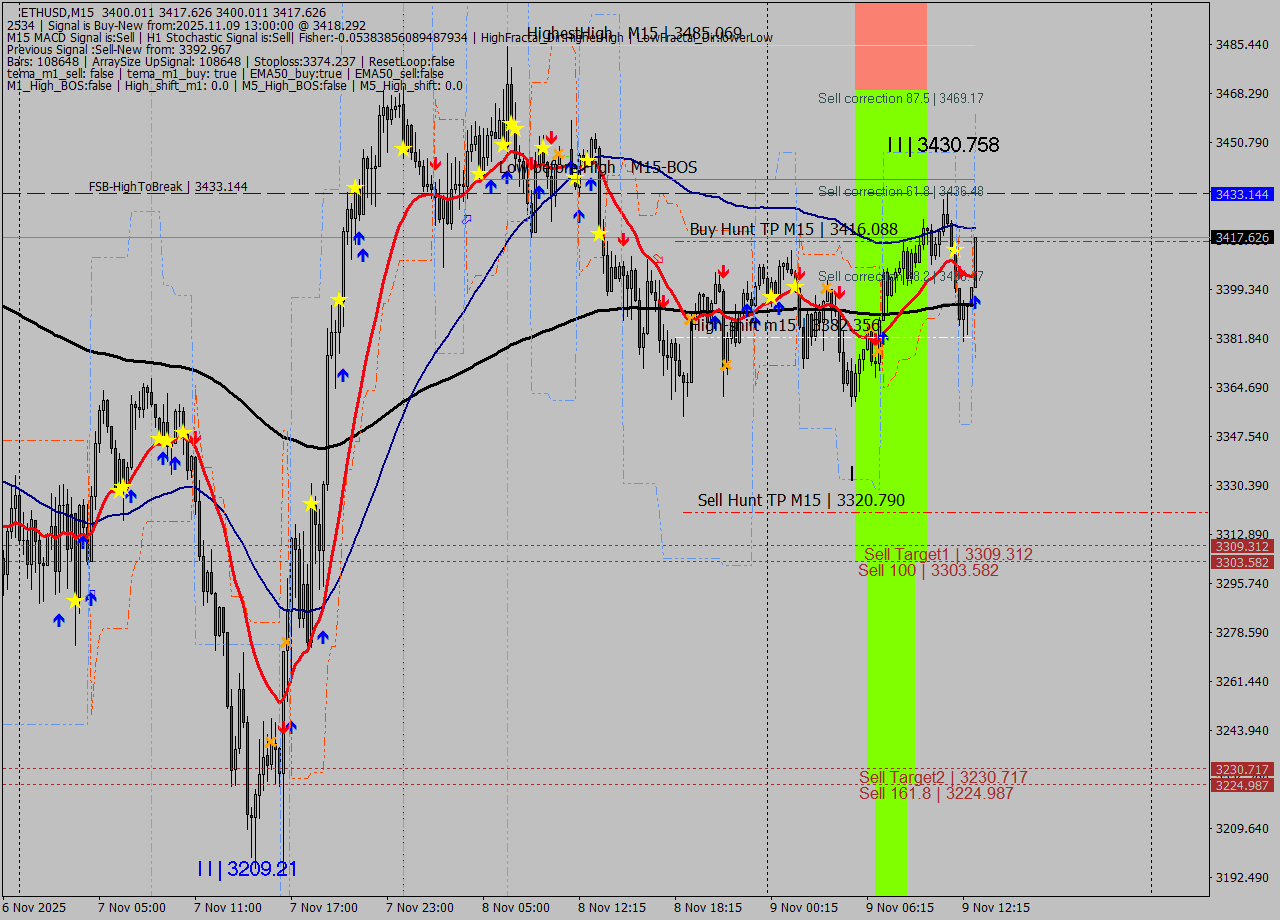Click the hollow red arrow outline marker
1280x920 pixels.
(657, 259)
